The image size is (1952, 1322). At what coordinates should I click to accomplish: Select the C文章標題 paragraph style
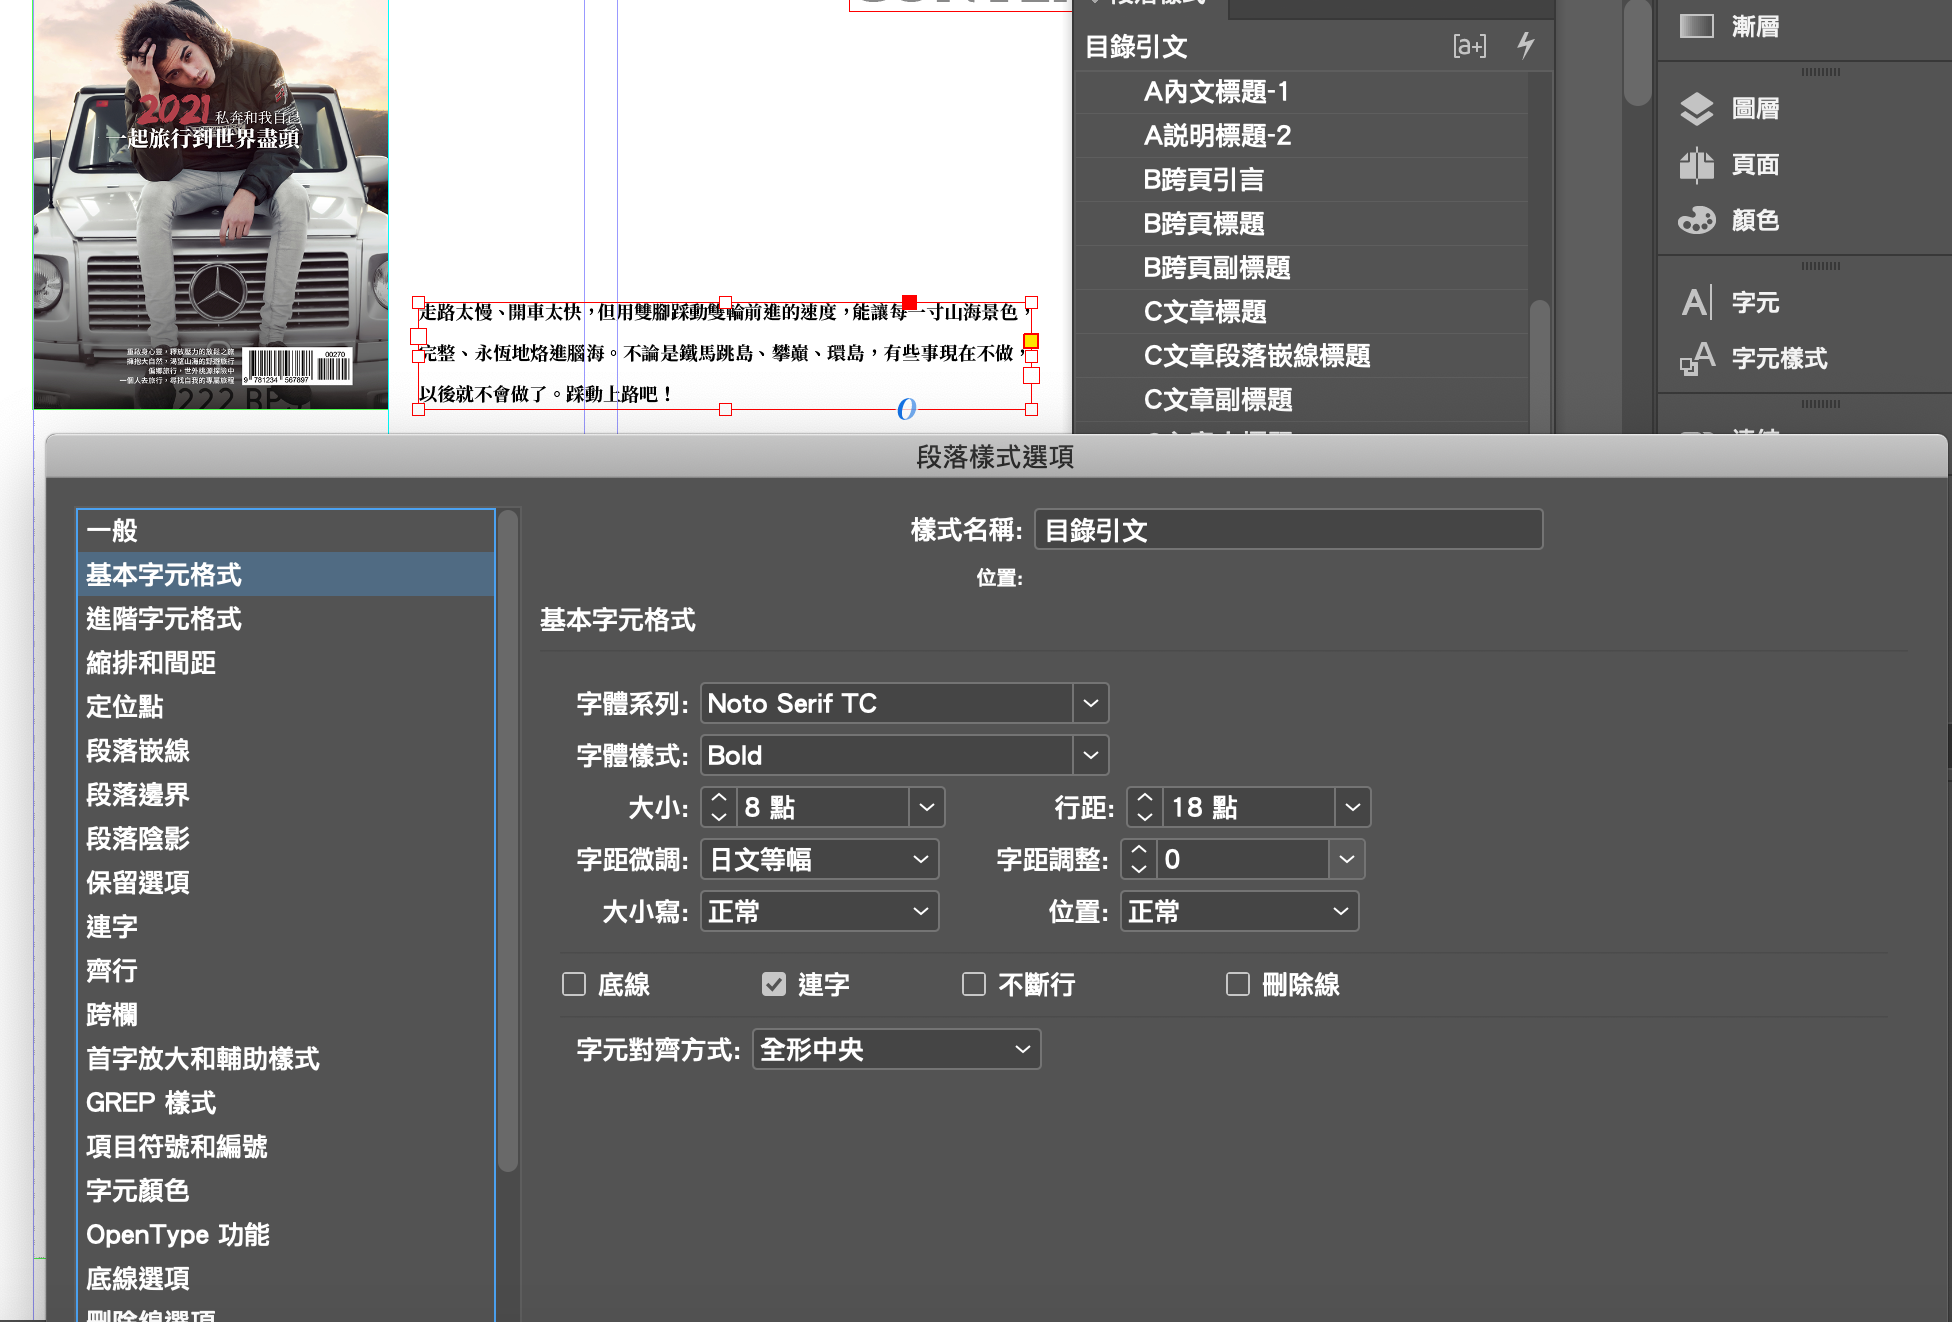(1205, 312)
